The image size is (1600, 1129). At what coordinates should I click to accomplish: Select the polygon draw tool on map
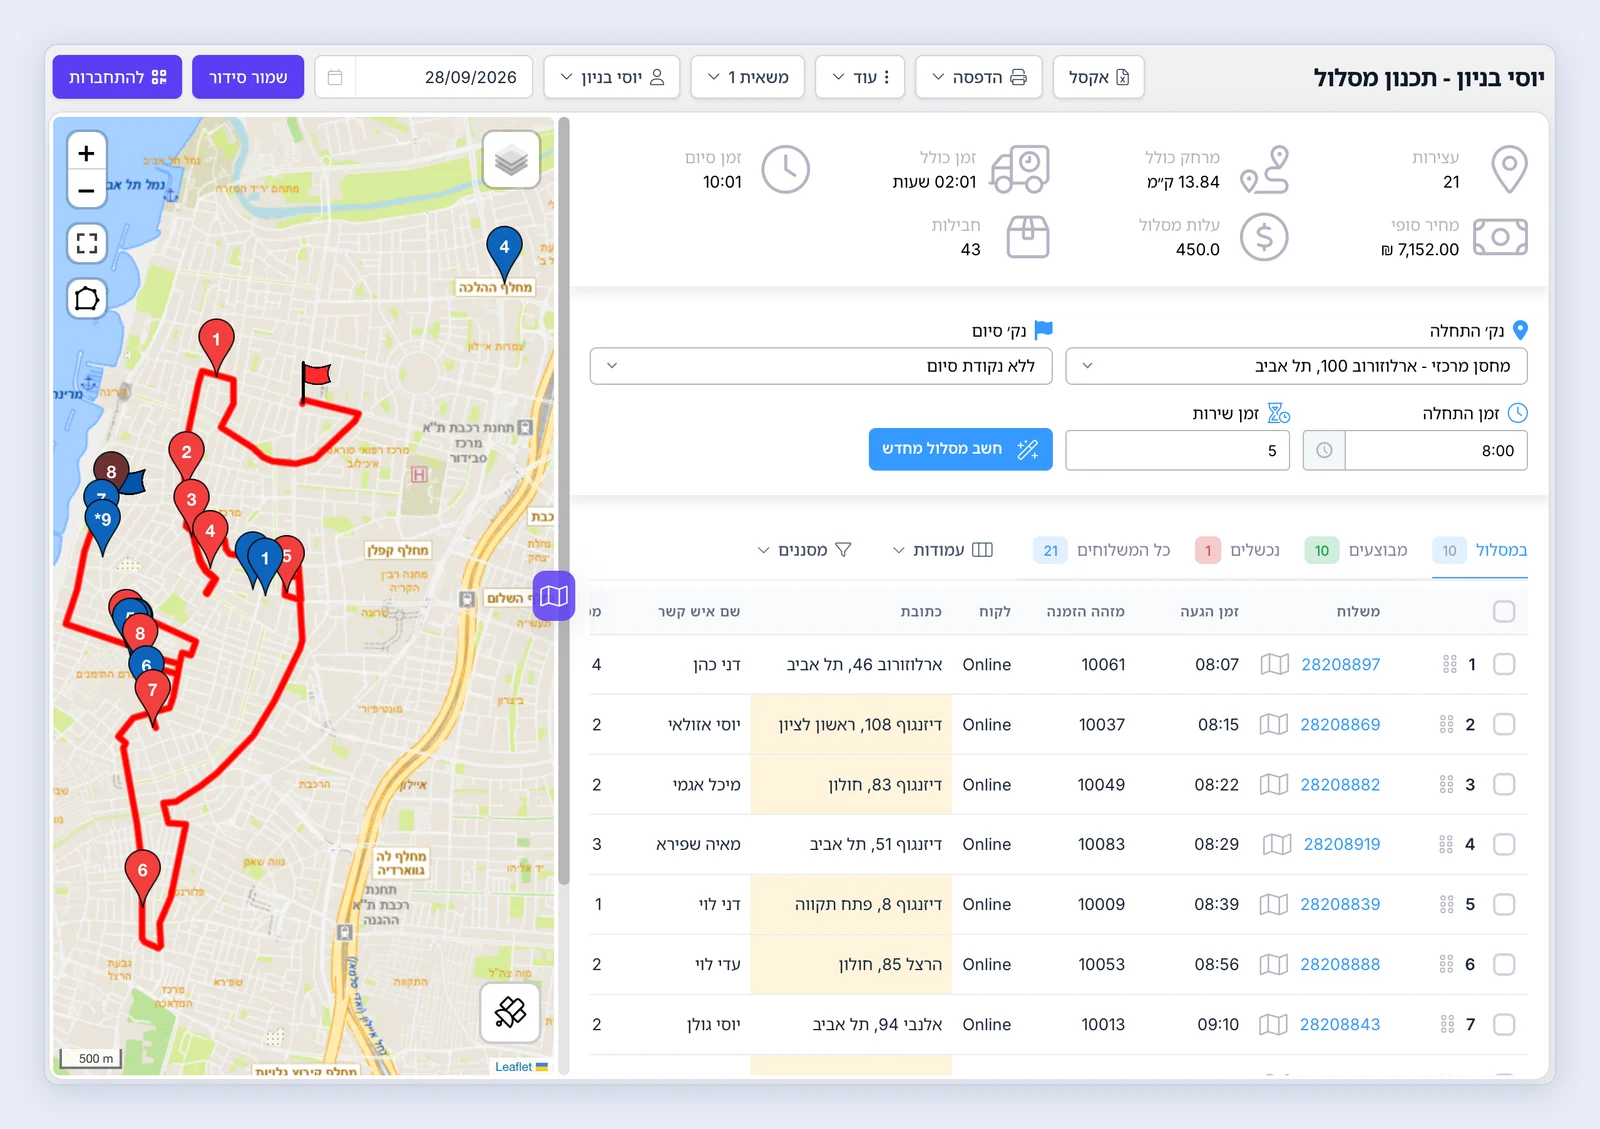[87, 298]
